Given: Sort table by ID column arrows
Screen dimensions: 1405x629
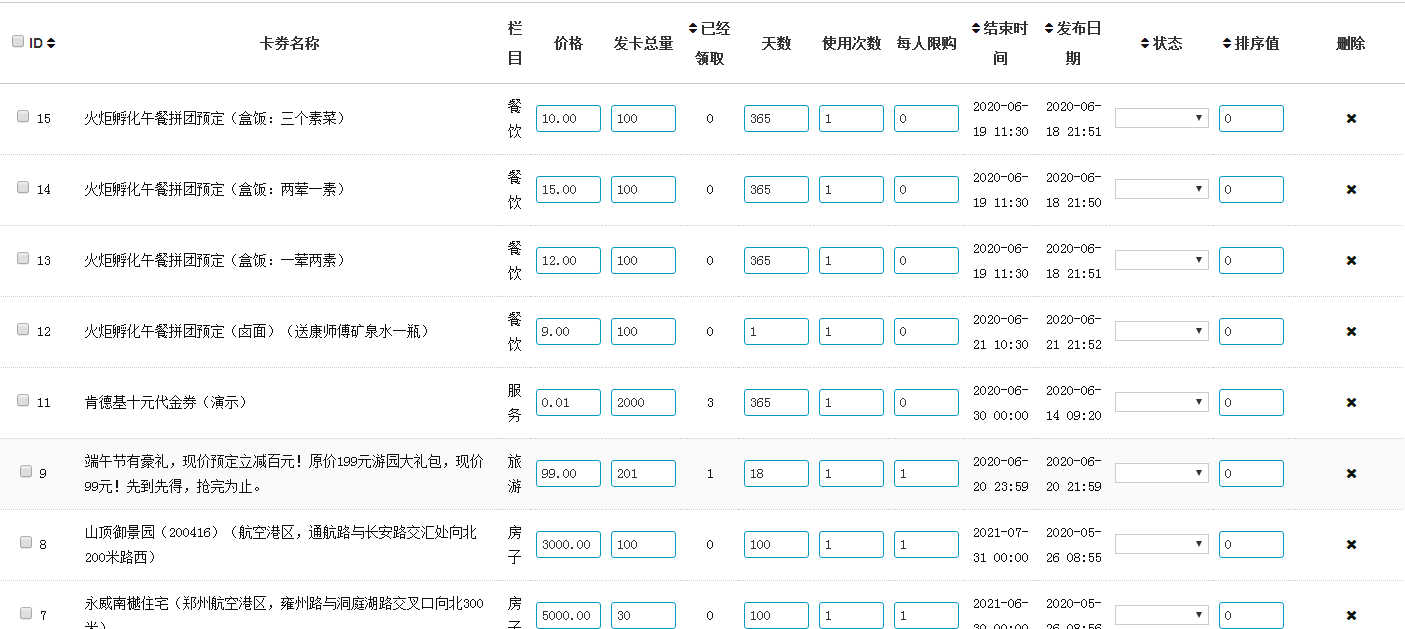Looking at the screenshot, I should [50, 43].
